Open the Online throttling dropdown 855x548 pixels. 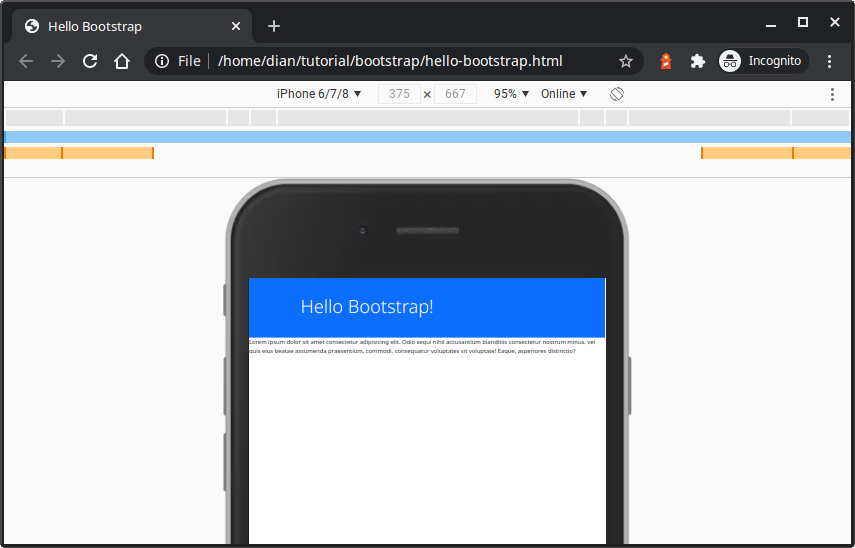point(564,94)
